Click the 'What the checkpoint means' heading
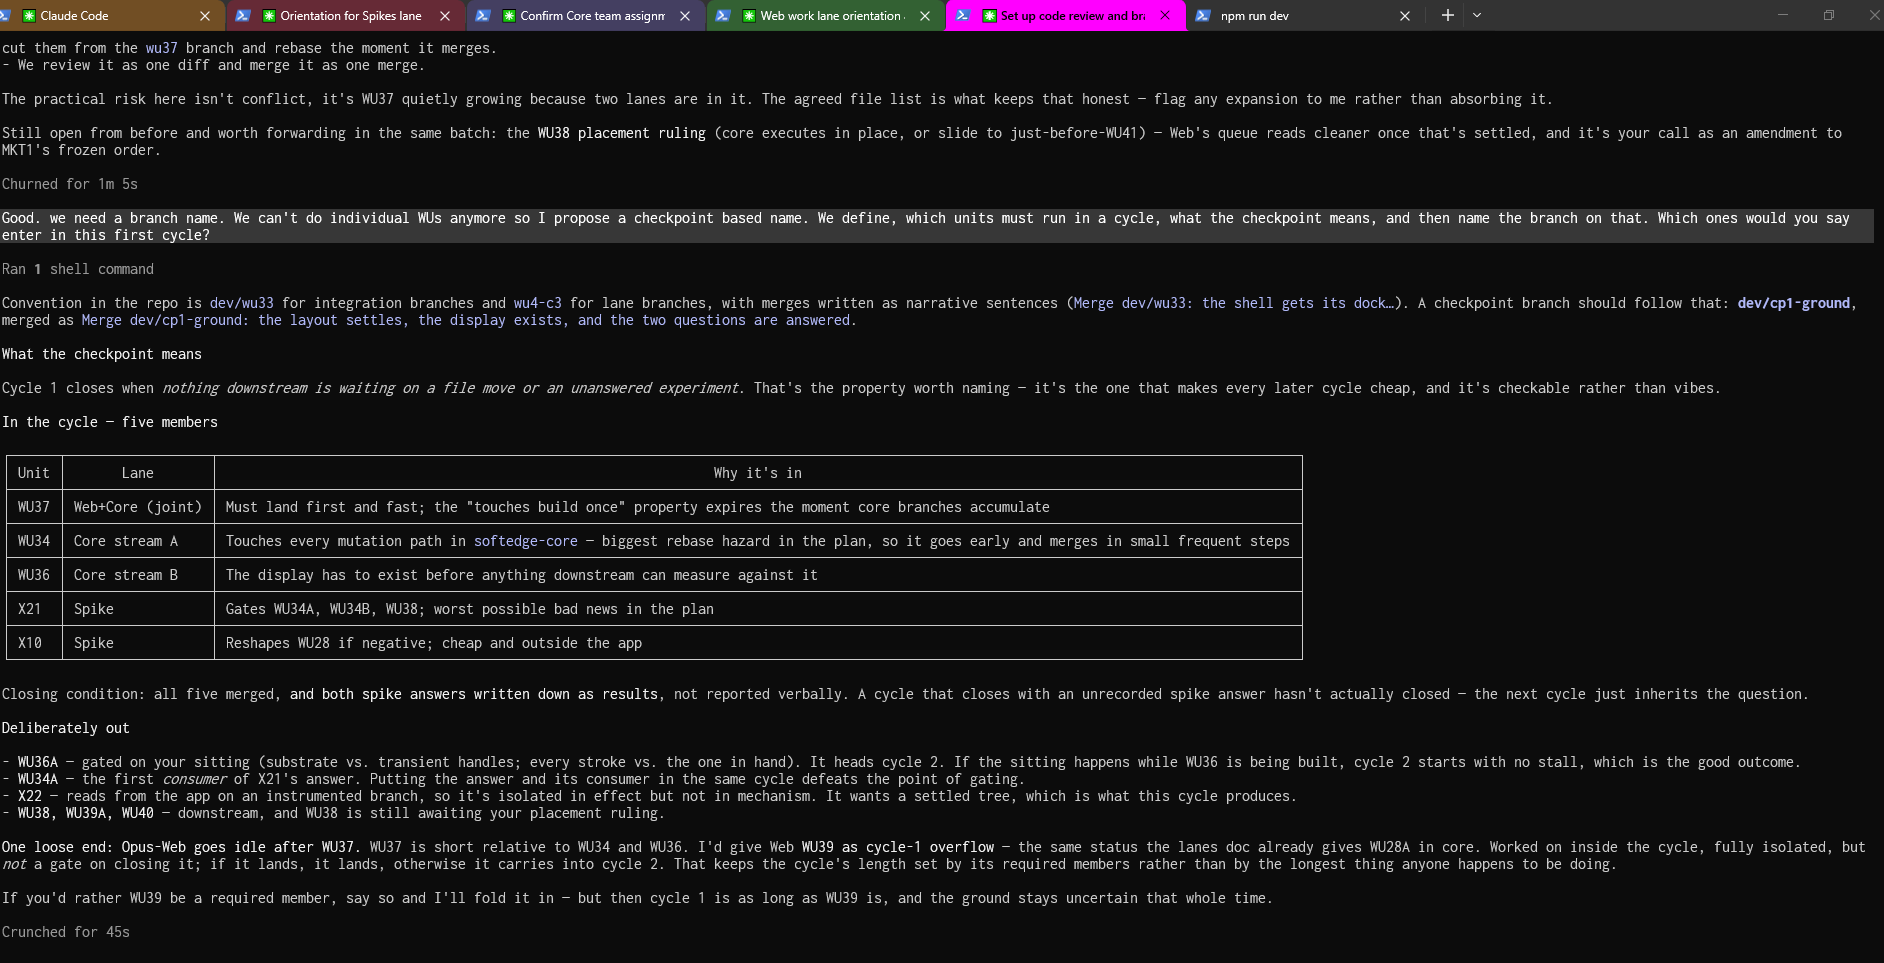This screenshot has width=1884, height=963. click(101, 354)
